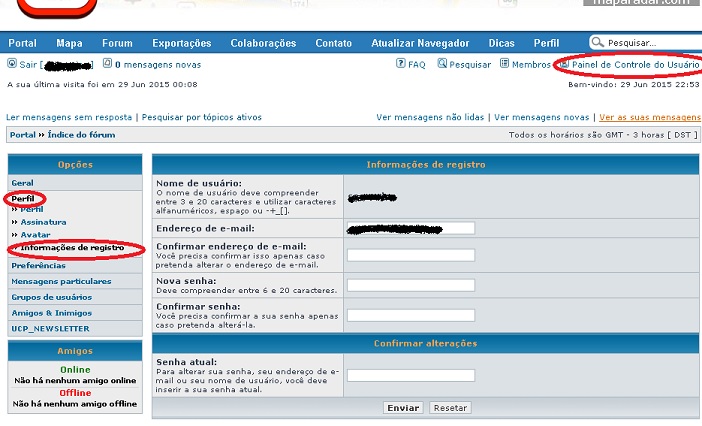Click the Membros list icon
Viewport: 702px width, 426px height.
point(505,63)
